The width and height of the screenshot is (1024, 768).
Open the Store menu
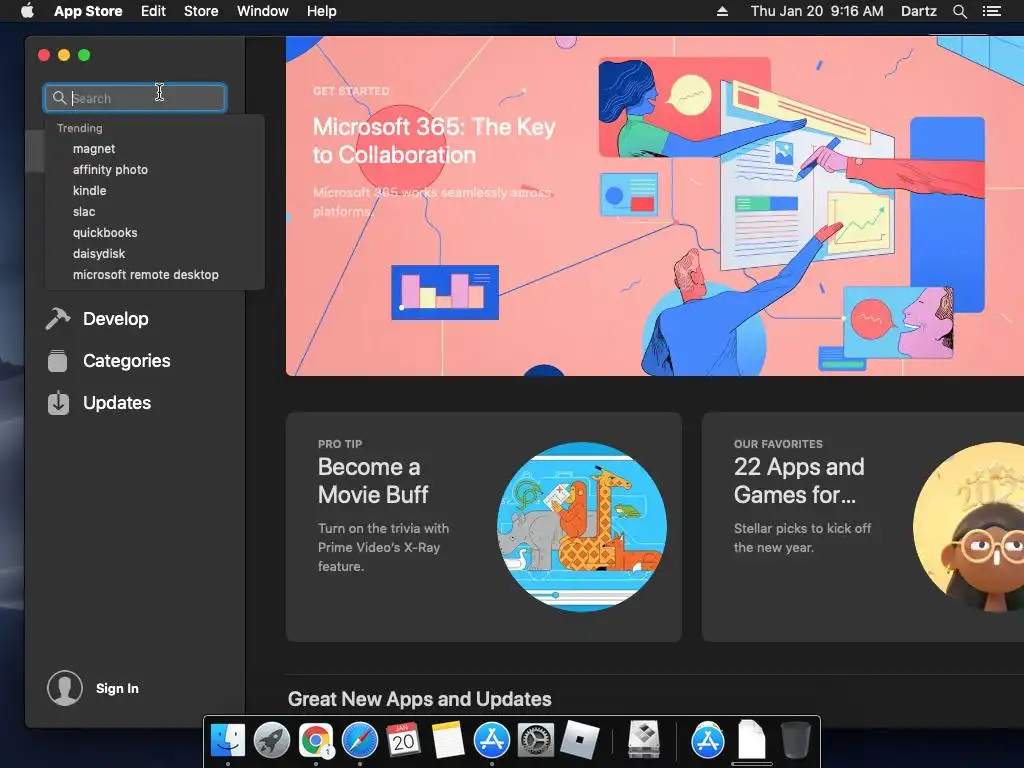click(201, 11)
